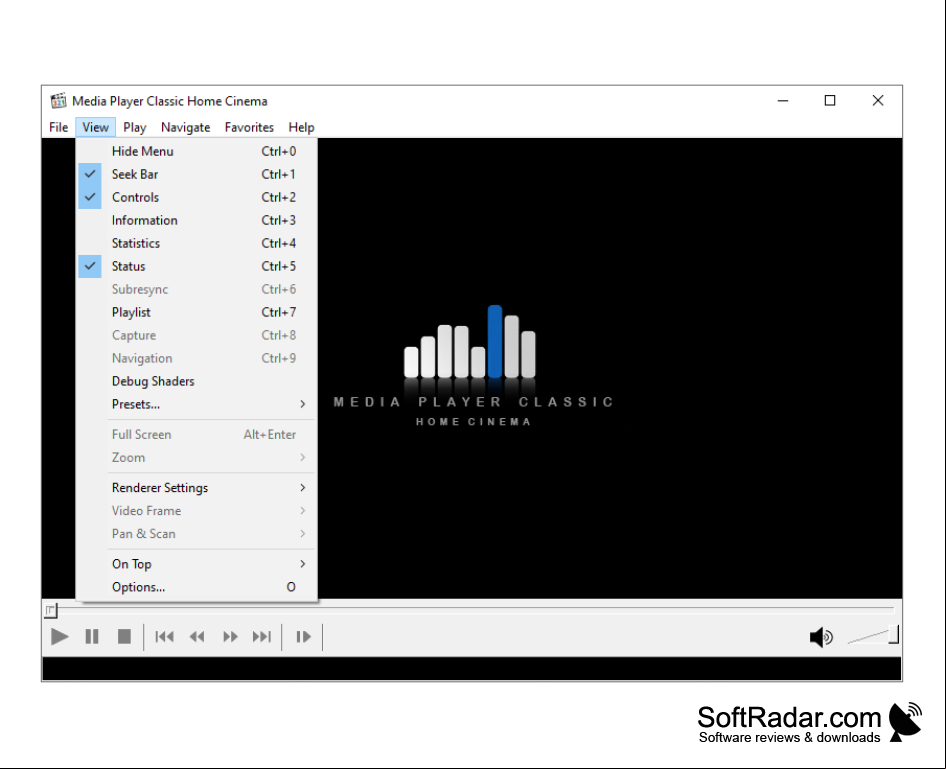Toggle the greyed Subresync entry
Image resolution: width=946 pixels, height=769 pixels.
(197, 290)
